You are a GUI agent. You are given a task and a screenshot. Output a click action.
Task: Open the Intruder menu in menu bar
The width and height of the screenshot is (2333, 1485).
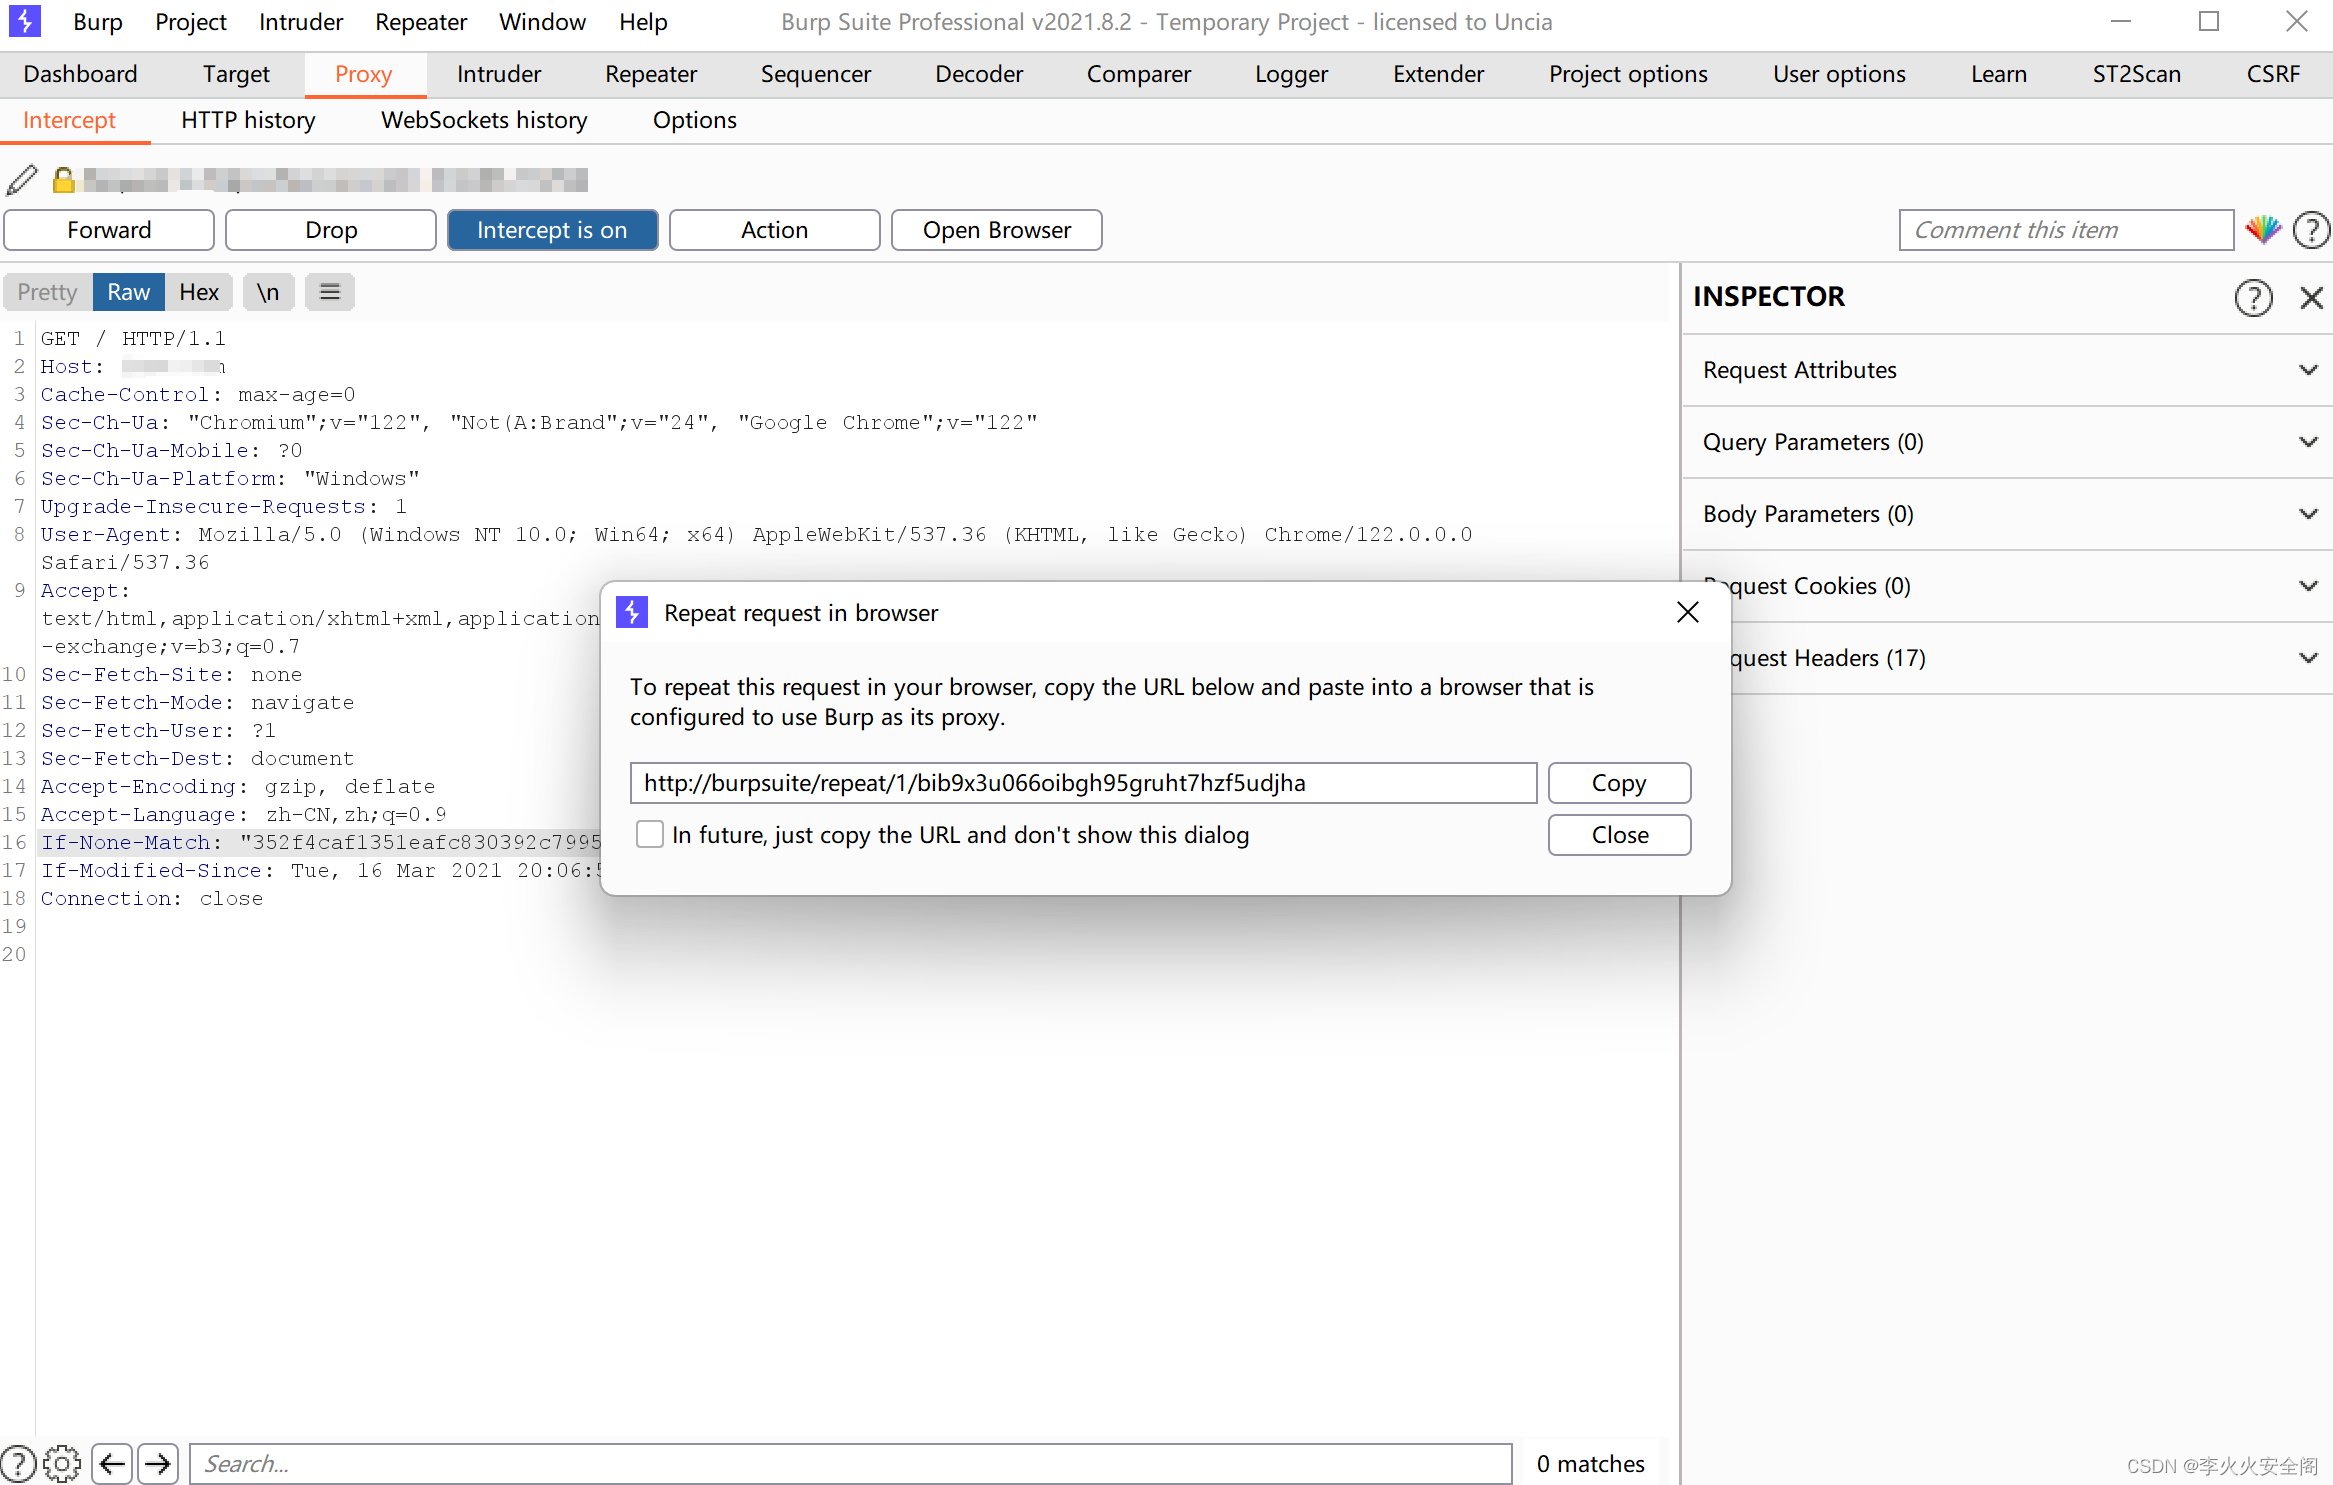point(301,22)
